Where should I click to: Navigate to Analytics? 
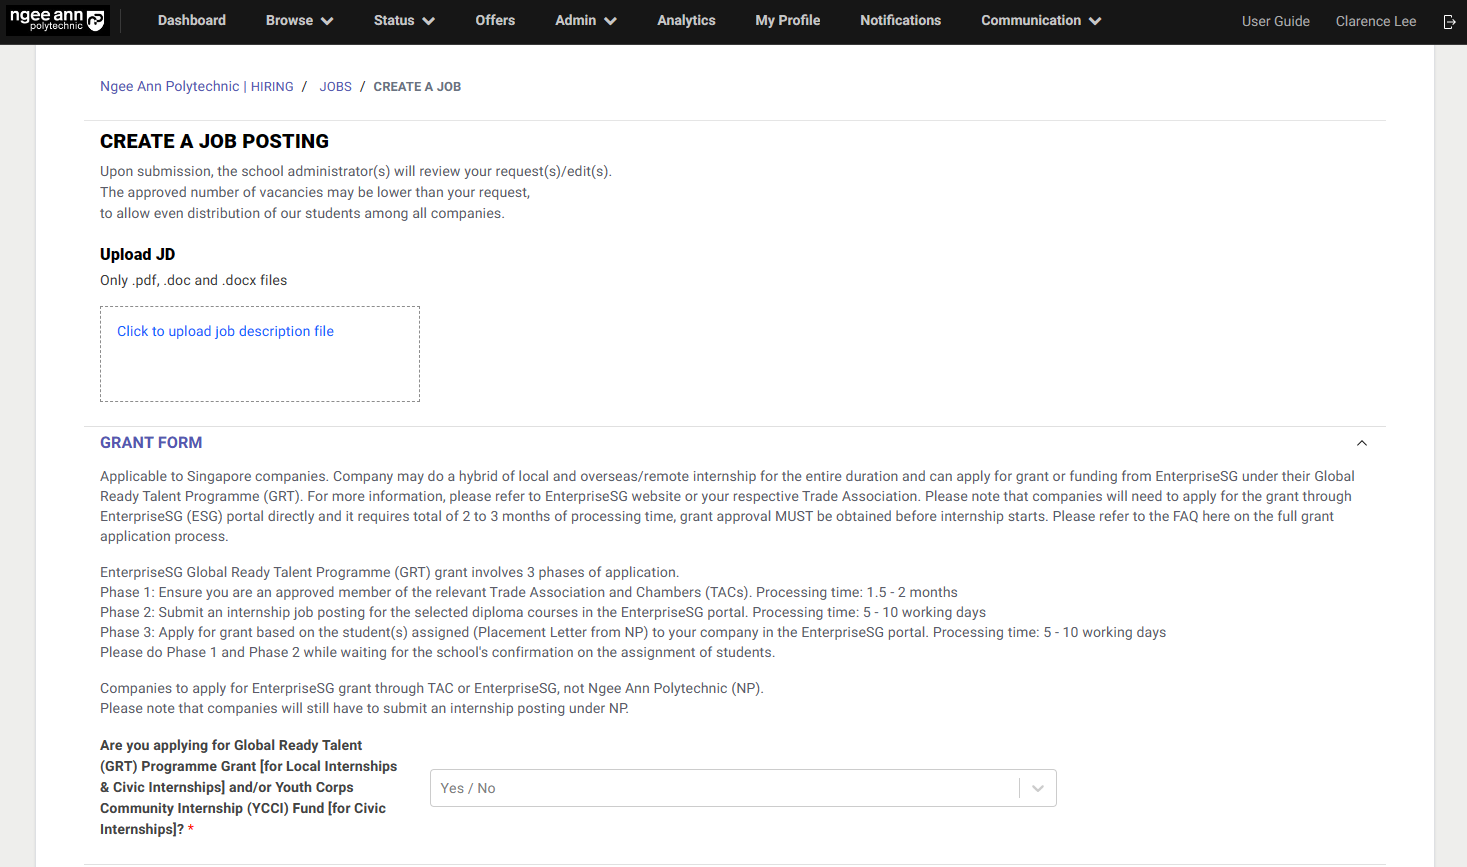[686, 20]
